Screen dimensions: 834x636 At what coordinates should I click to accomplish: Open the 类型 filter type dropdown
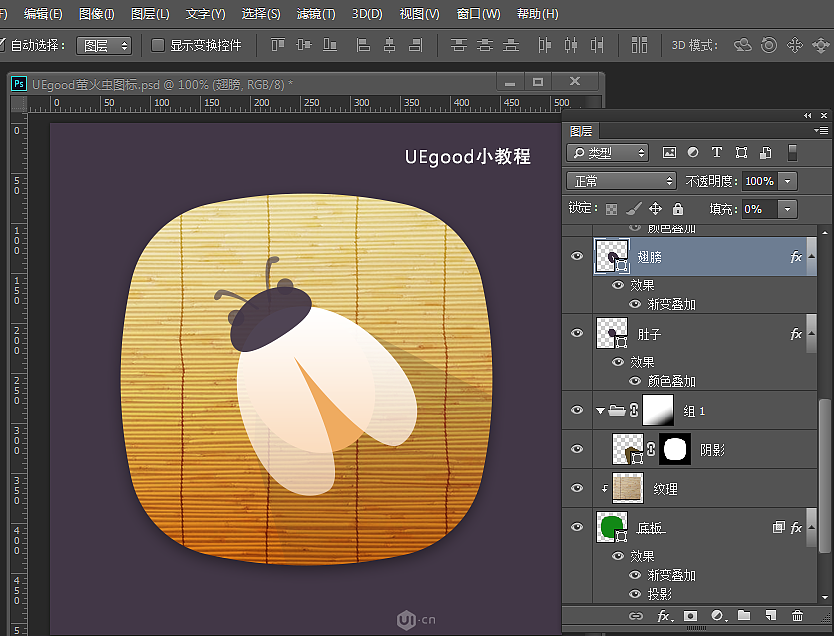(607, 153)
